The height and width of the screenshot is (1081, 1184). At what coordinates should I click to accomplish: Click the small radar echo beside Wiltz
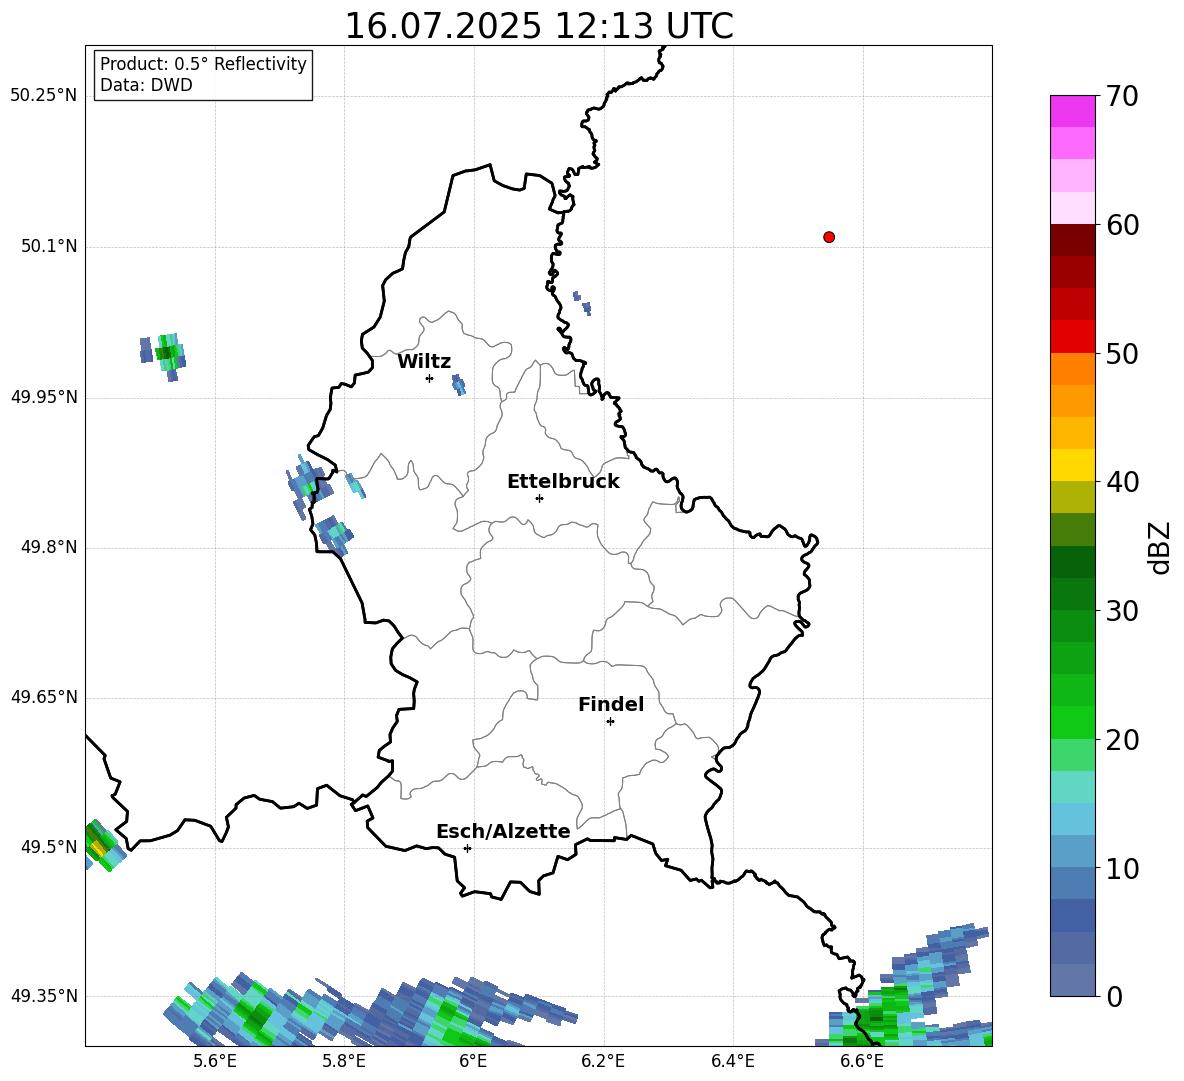pos(458,385)
